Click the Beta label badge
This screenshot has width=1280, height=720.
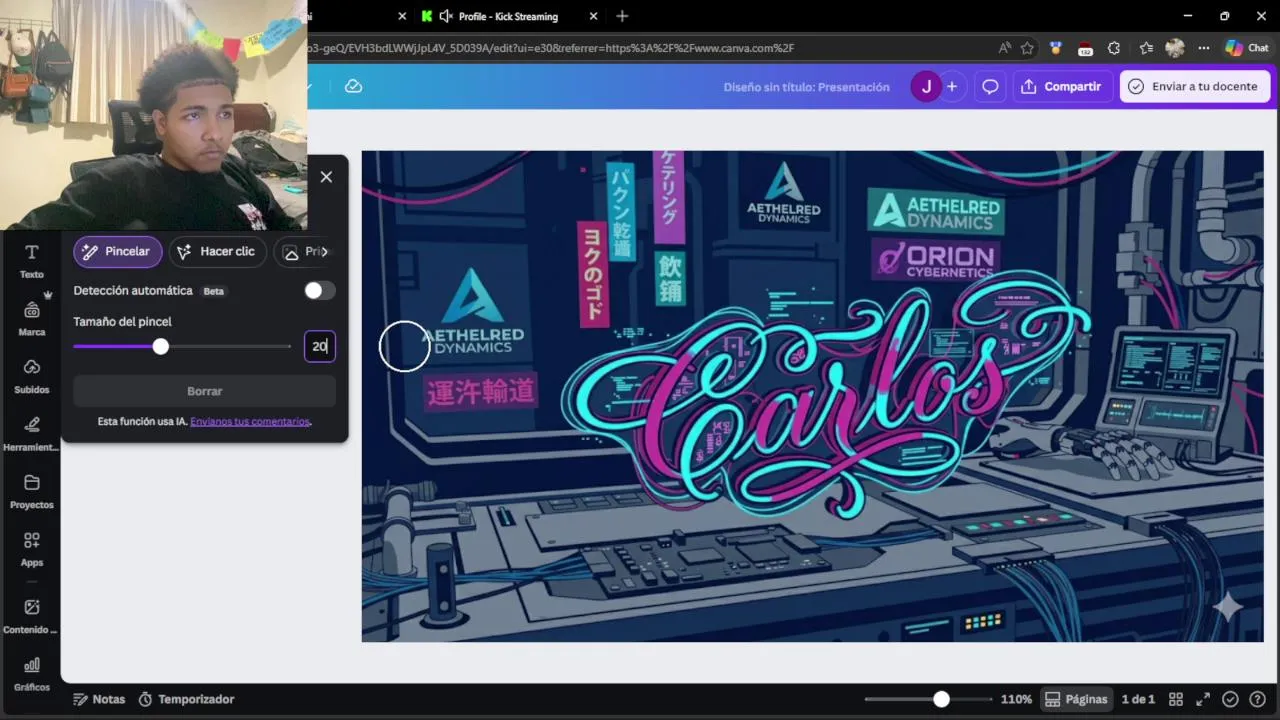coord(214,291)
